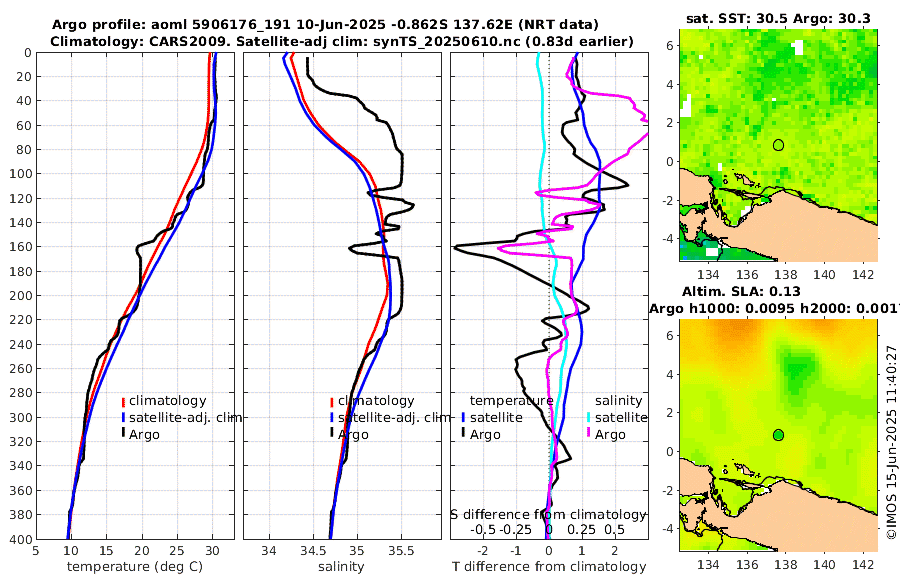Viewport: 900px width, 580px height.
Task: Click blue satellite temperature marker in difference legend
Action: point(464,418)
